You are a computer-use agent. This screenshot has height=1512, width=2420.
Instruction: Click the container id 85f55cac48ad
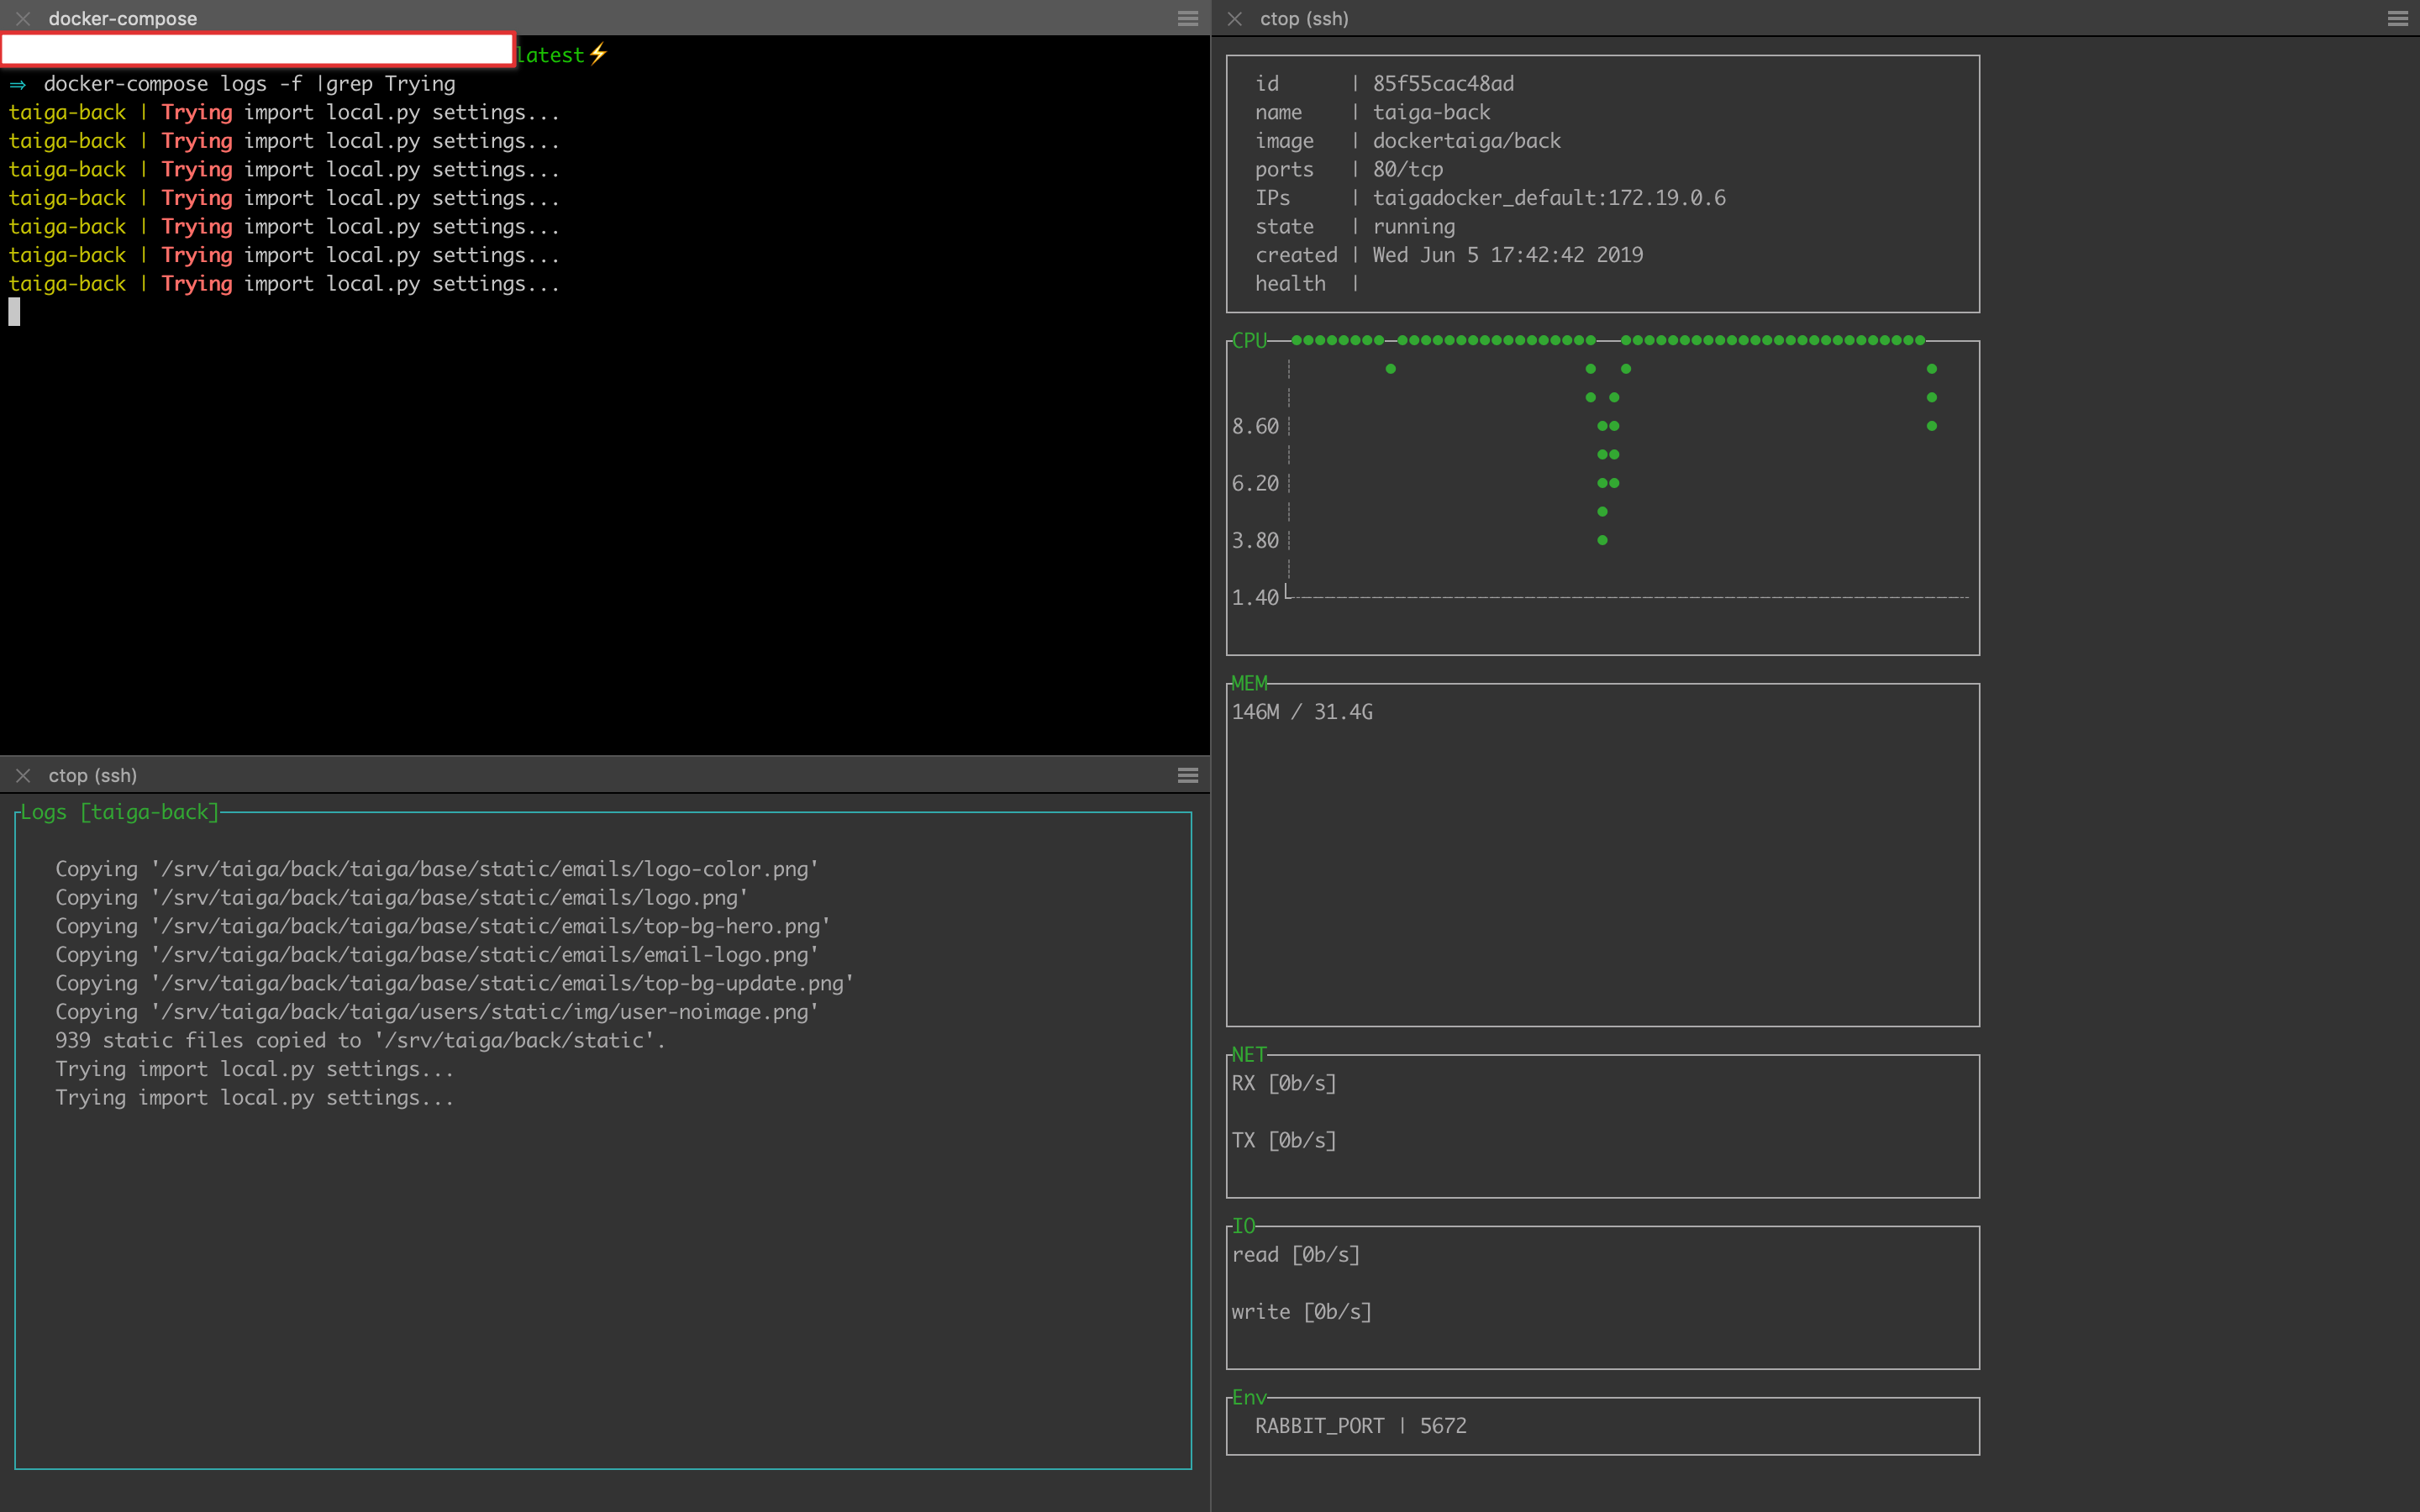pos(1443,83)
